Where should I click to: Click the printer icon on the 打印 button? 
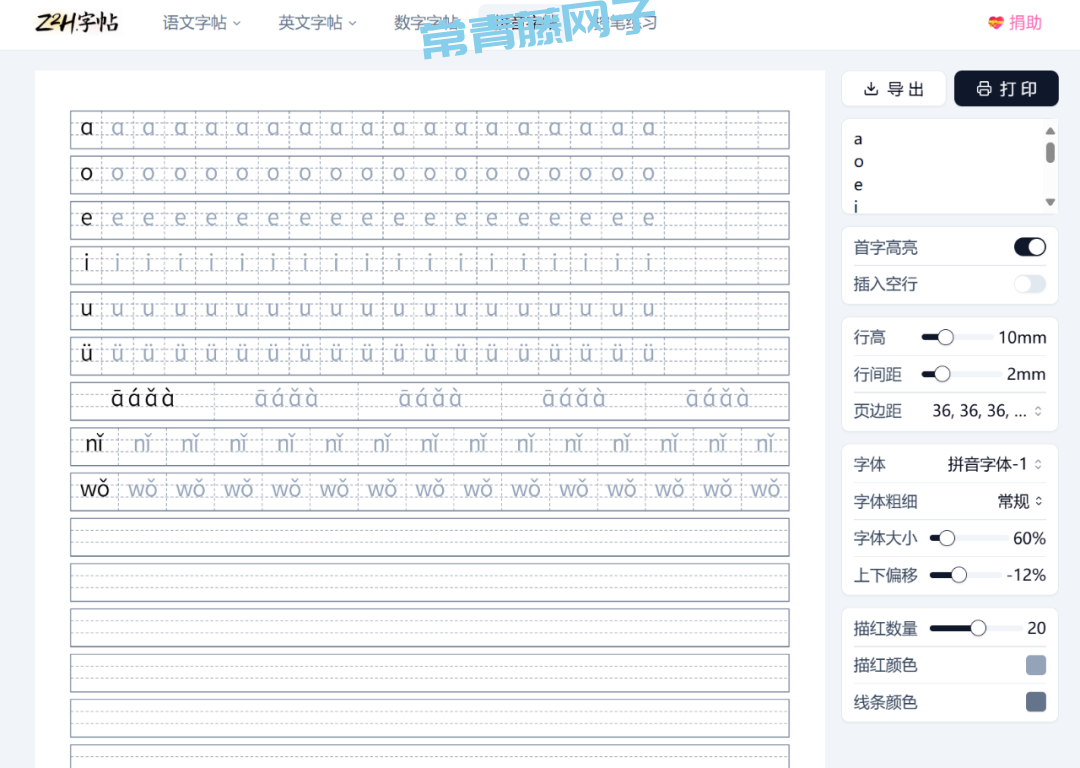click(984, 89)
